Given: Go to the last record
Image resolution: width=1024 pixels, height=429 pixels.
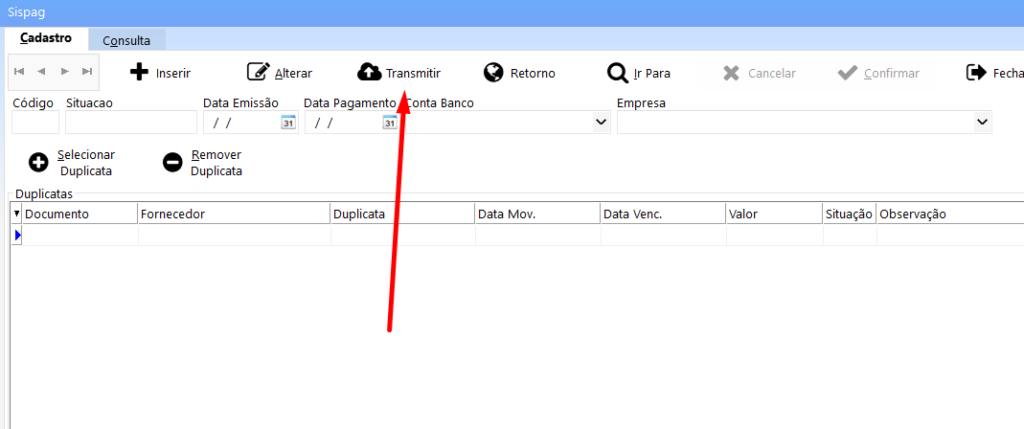Looking at the screenshot, I should pos(87,72).
